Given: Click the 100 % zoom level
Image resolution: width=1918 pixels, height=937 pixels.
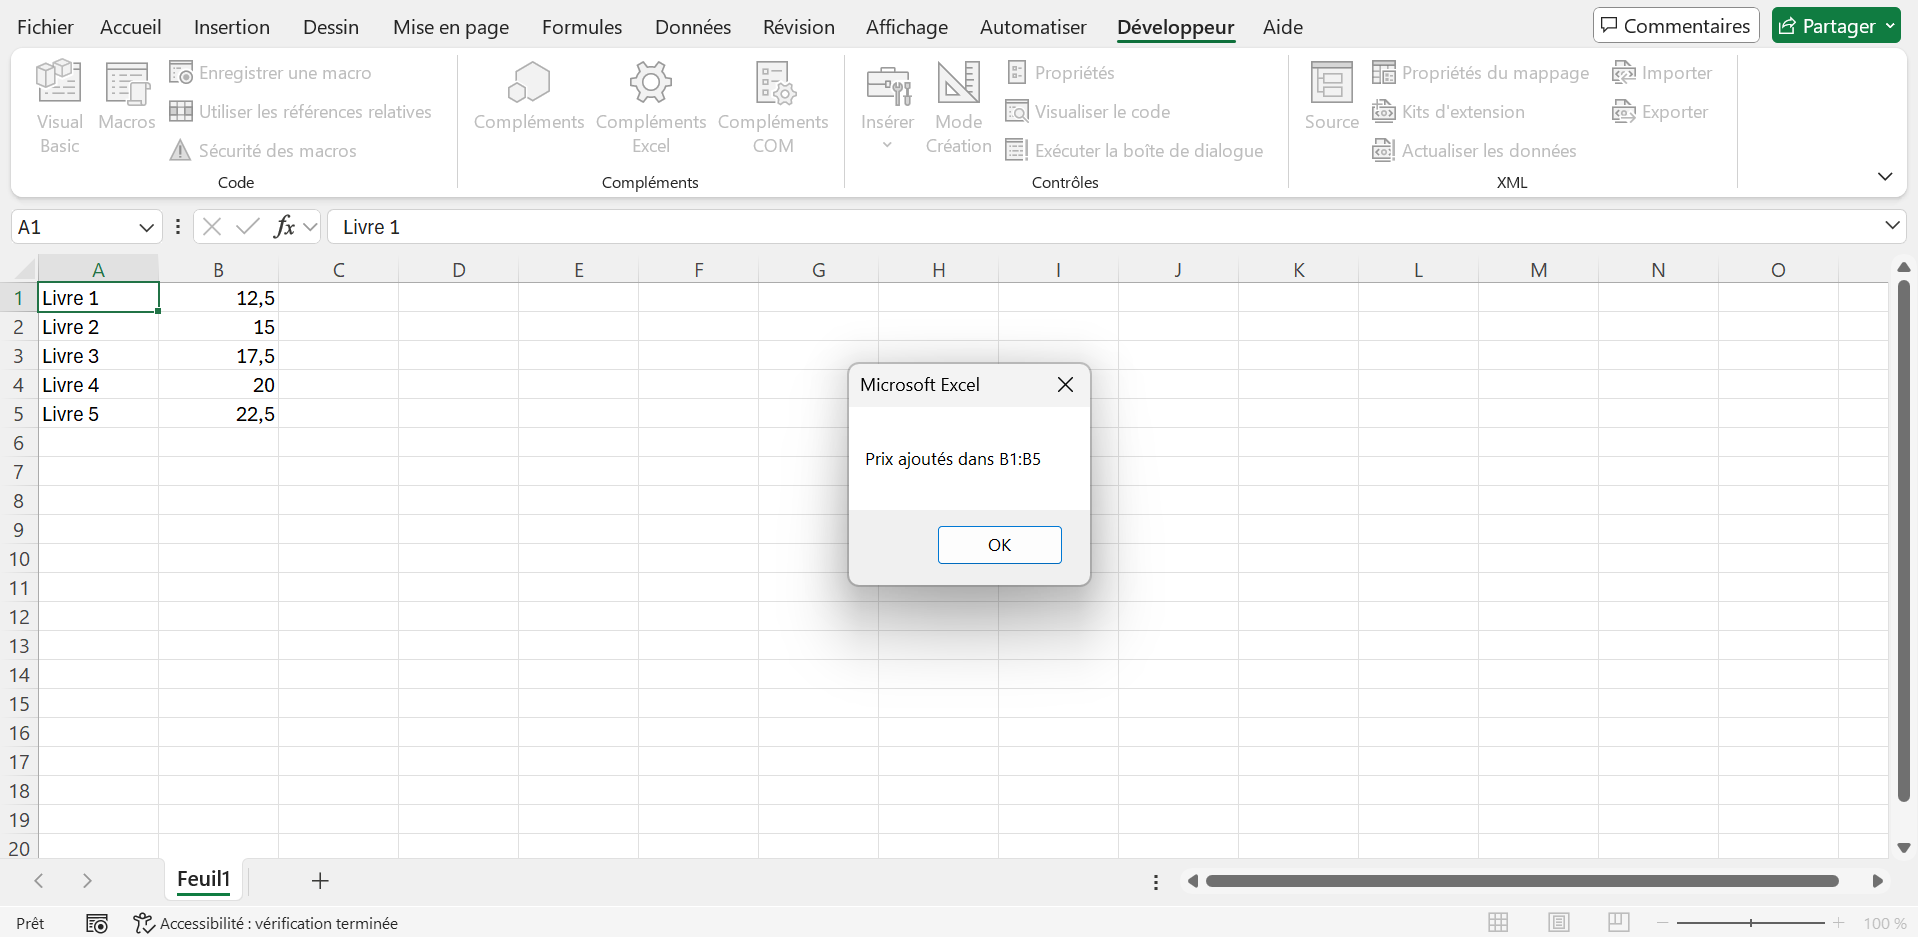Looking at the screenshot, I should point(1885,924).
